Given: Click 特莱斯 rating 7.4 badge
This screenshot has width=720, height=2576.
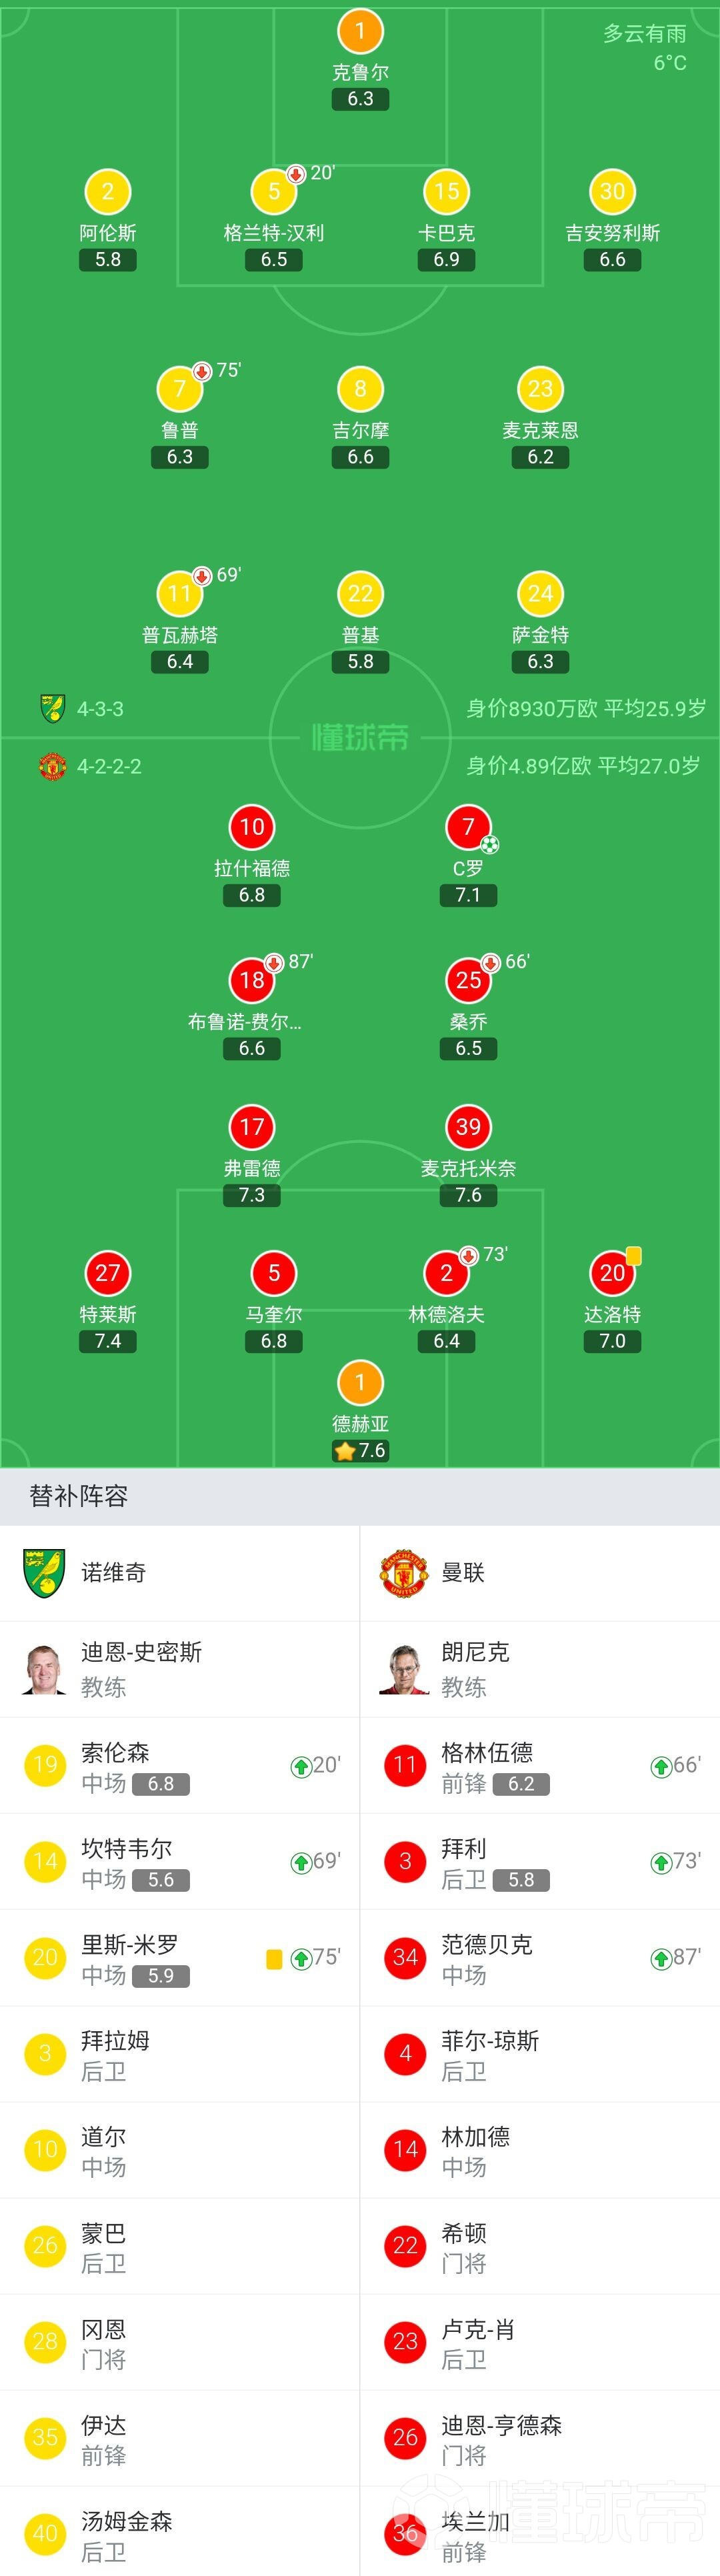Looking at the screenshot, I should (108, 1341).
